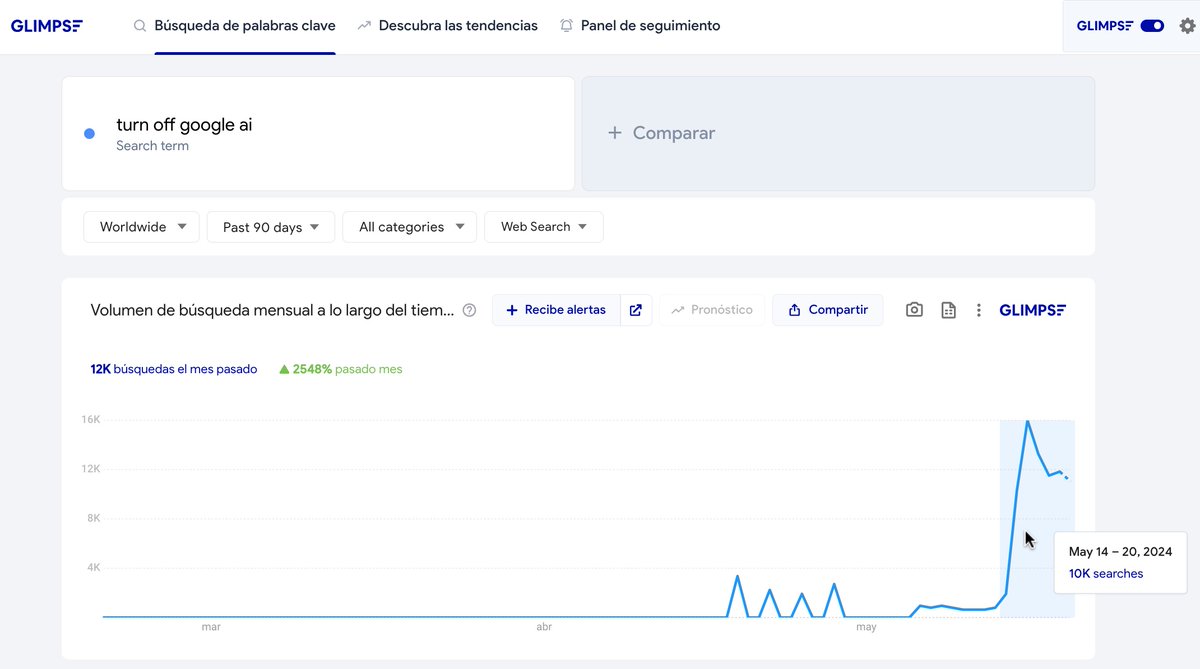Click the '10K searches' tooltip value
This screenshot has width=1200, height=669.
point(1106,574)
